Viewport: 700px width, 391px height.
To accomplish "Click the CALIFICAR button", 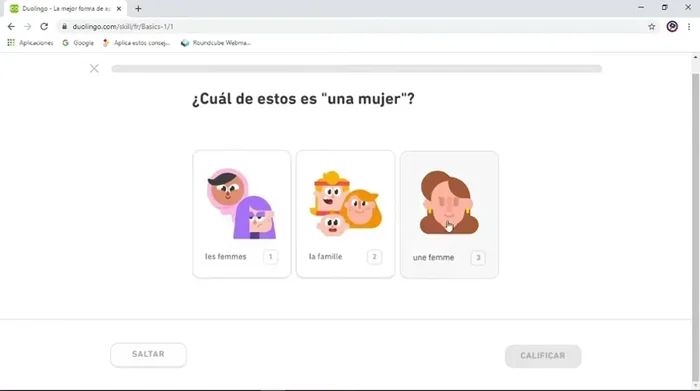I will tap(543, 356).
